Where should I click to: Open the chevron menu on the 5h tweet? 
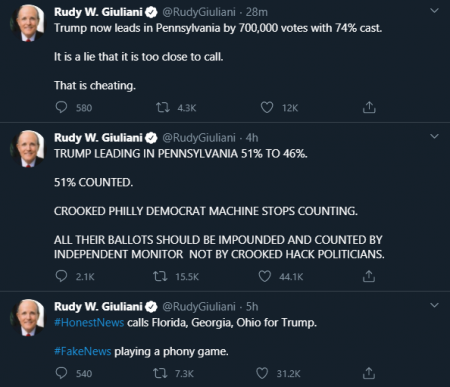(x=434, y=305)
